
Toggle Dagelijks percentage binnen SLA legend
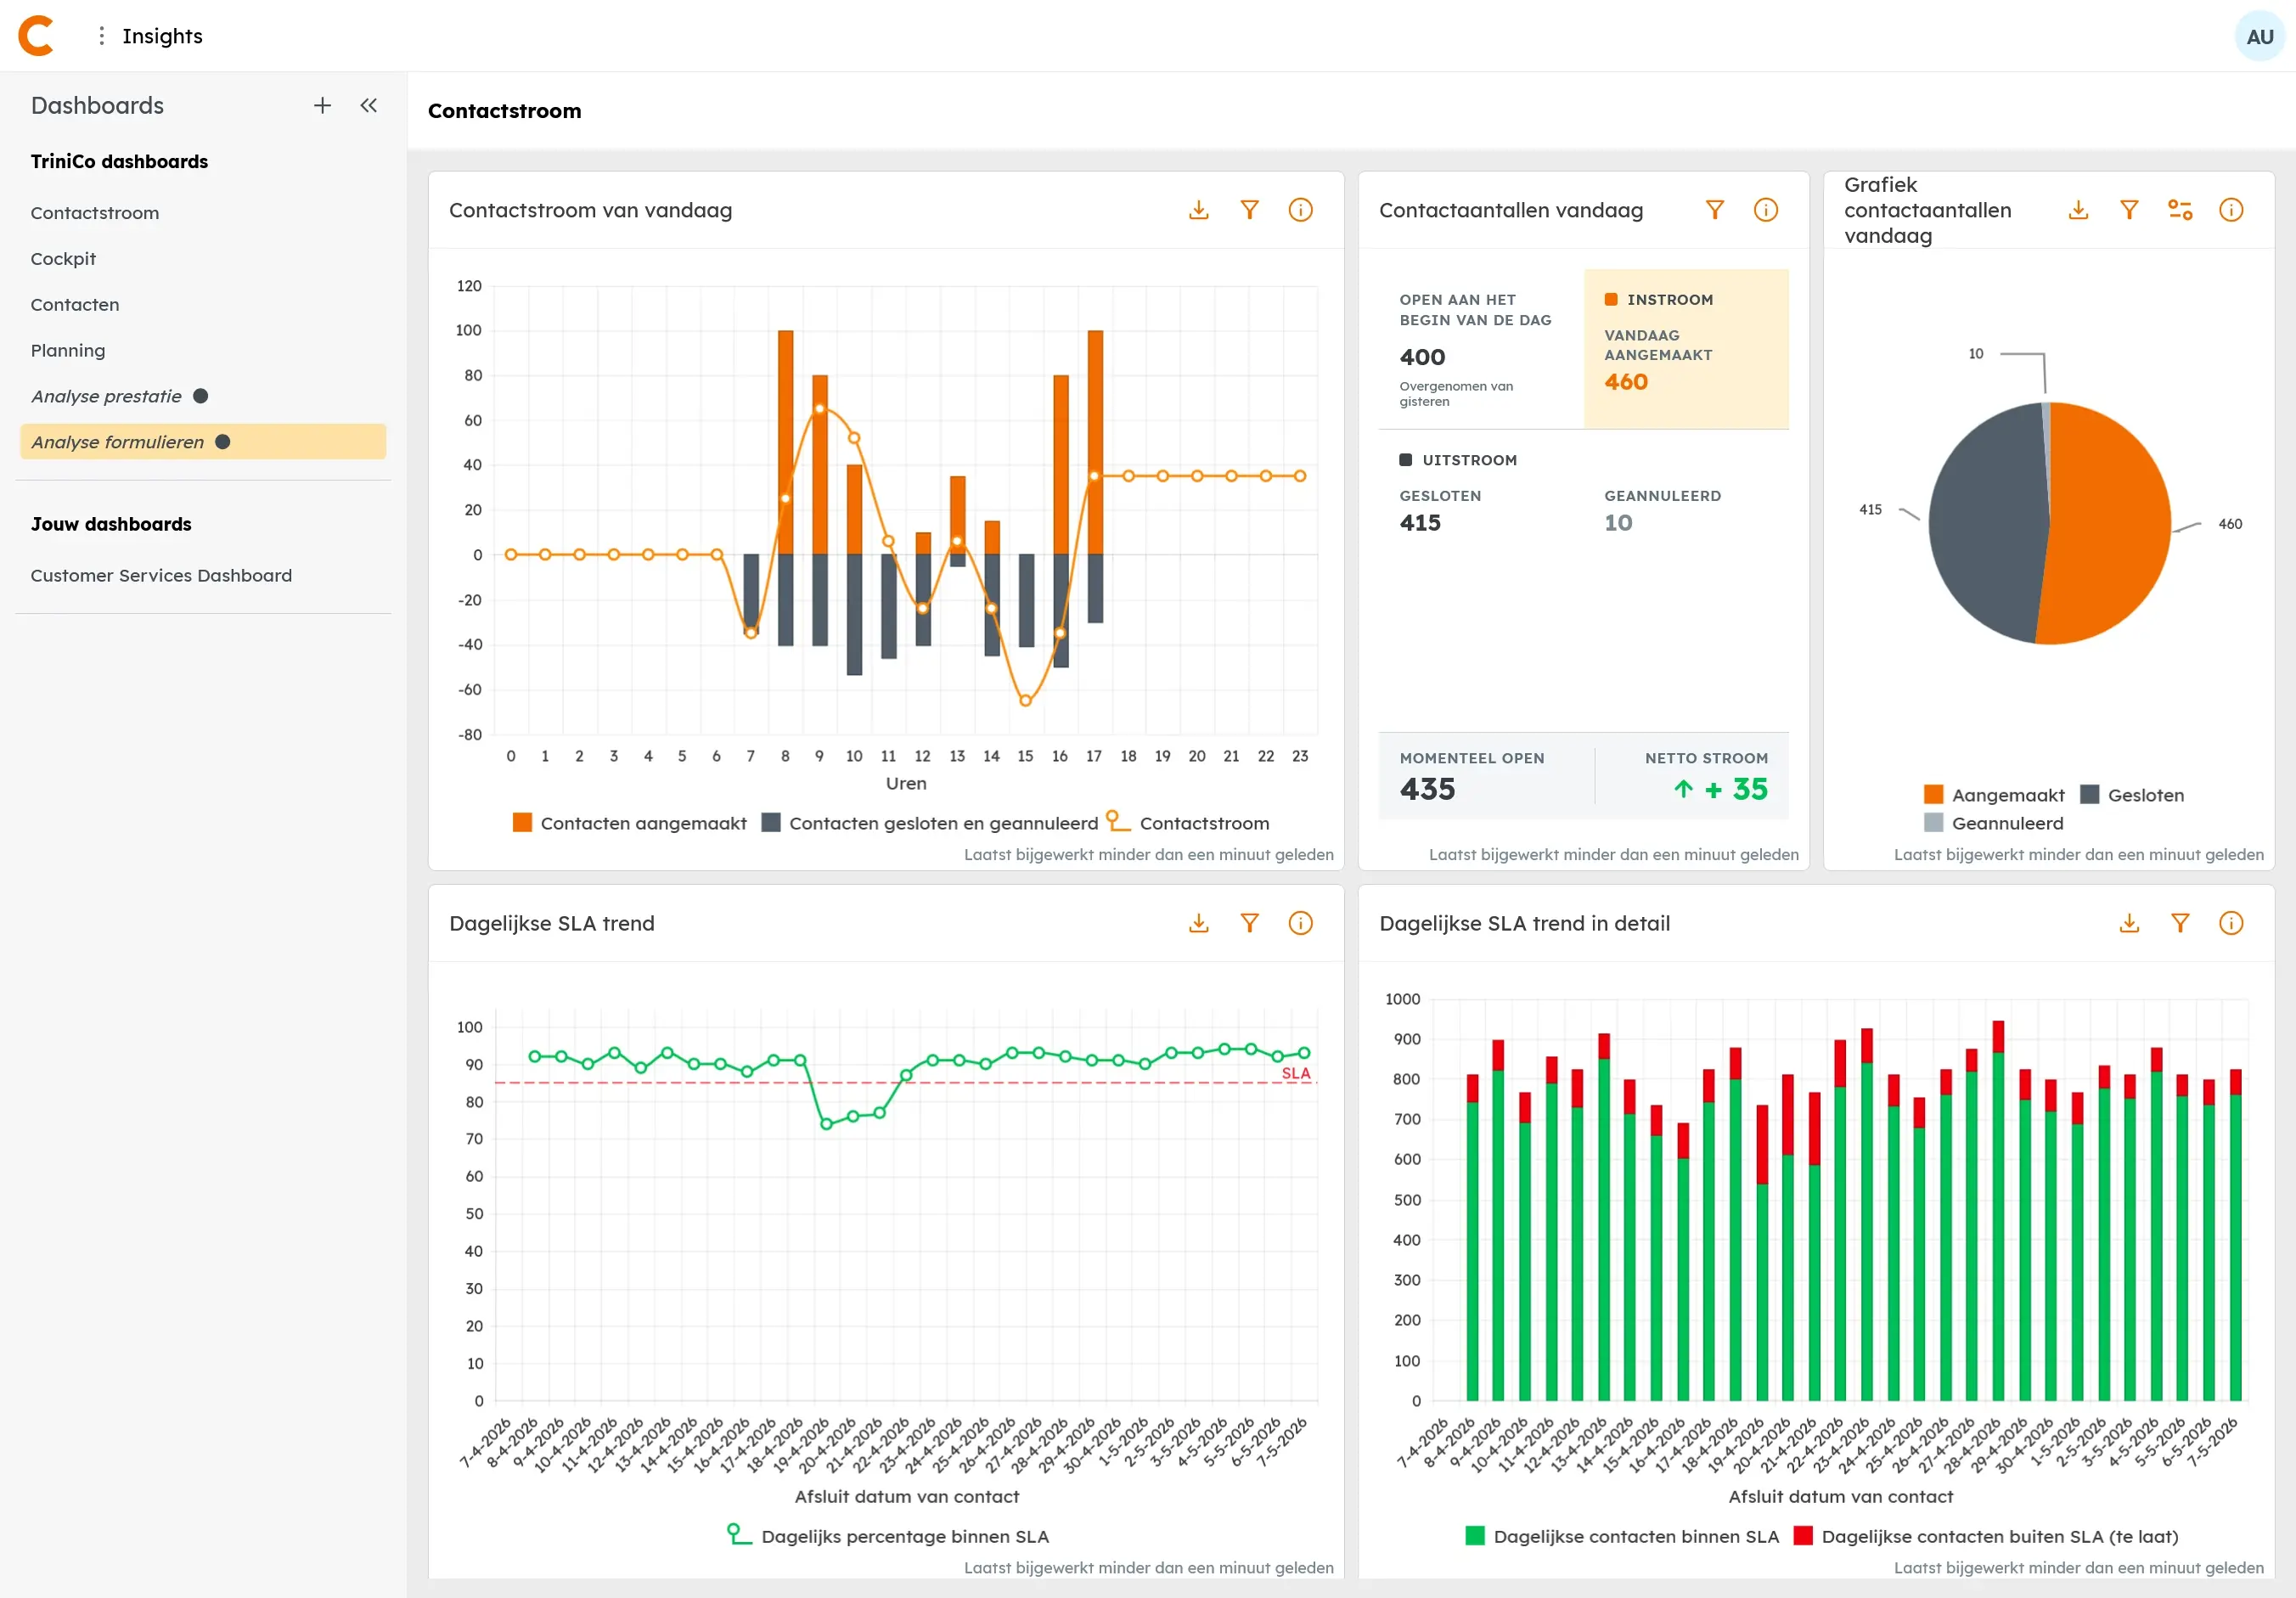[x=888, y=1536]
